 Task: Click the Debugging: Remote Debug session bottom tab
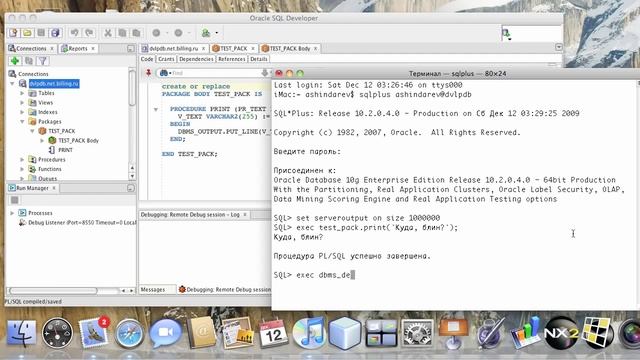click(224, 290)
